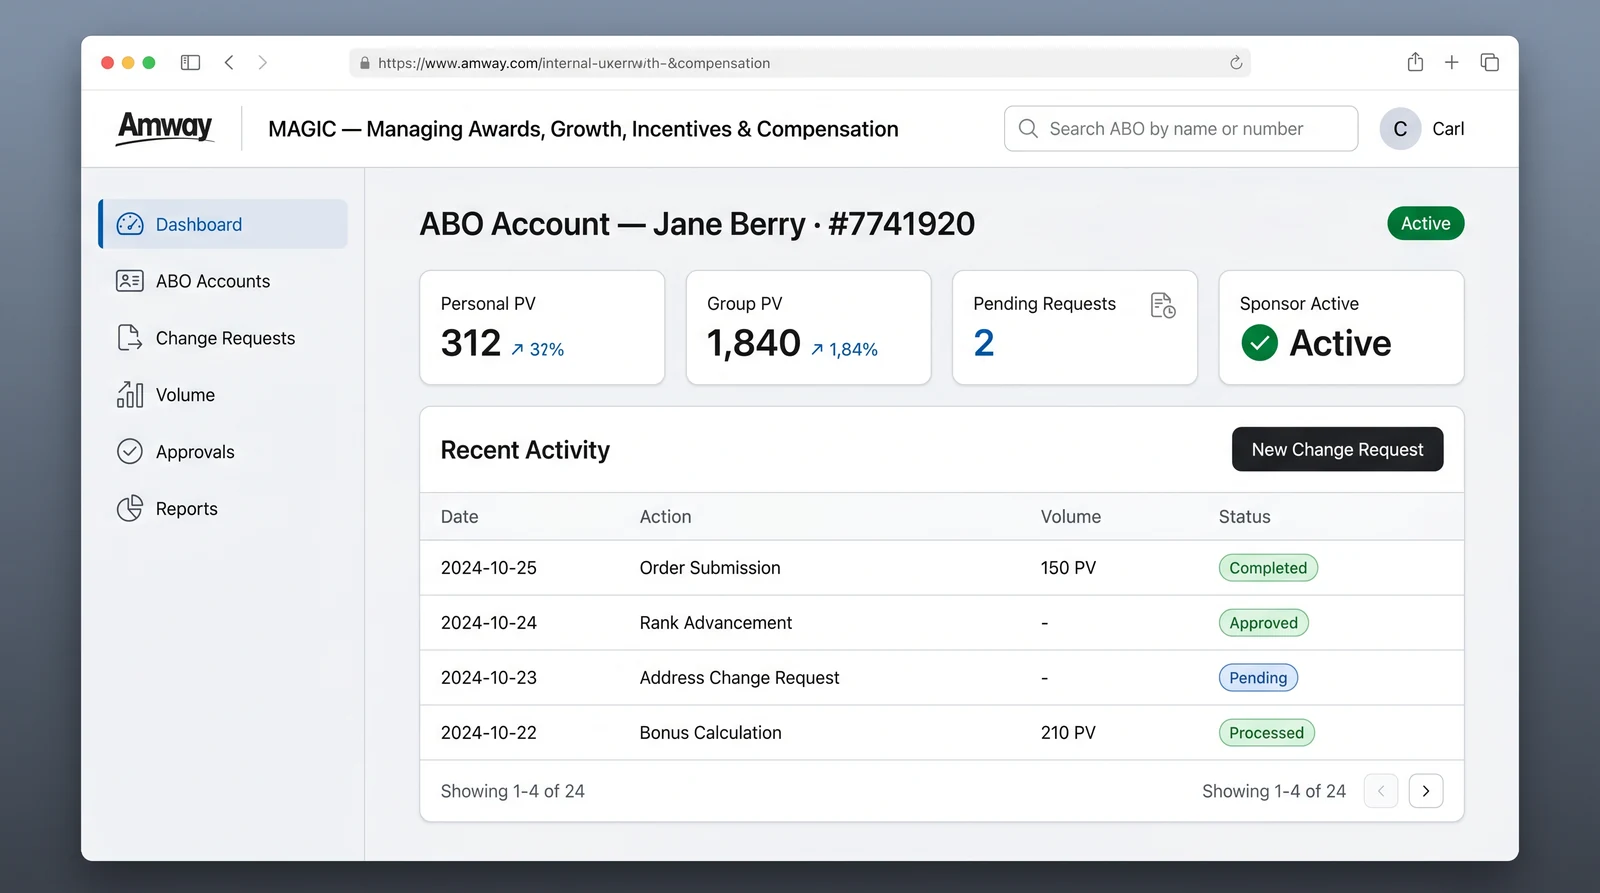1600x893 pixels.
Task: Click the Sponsor Active card label
Action: tap(1299, 304)
